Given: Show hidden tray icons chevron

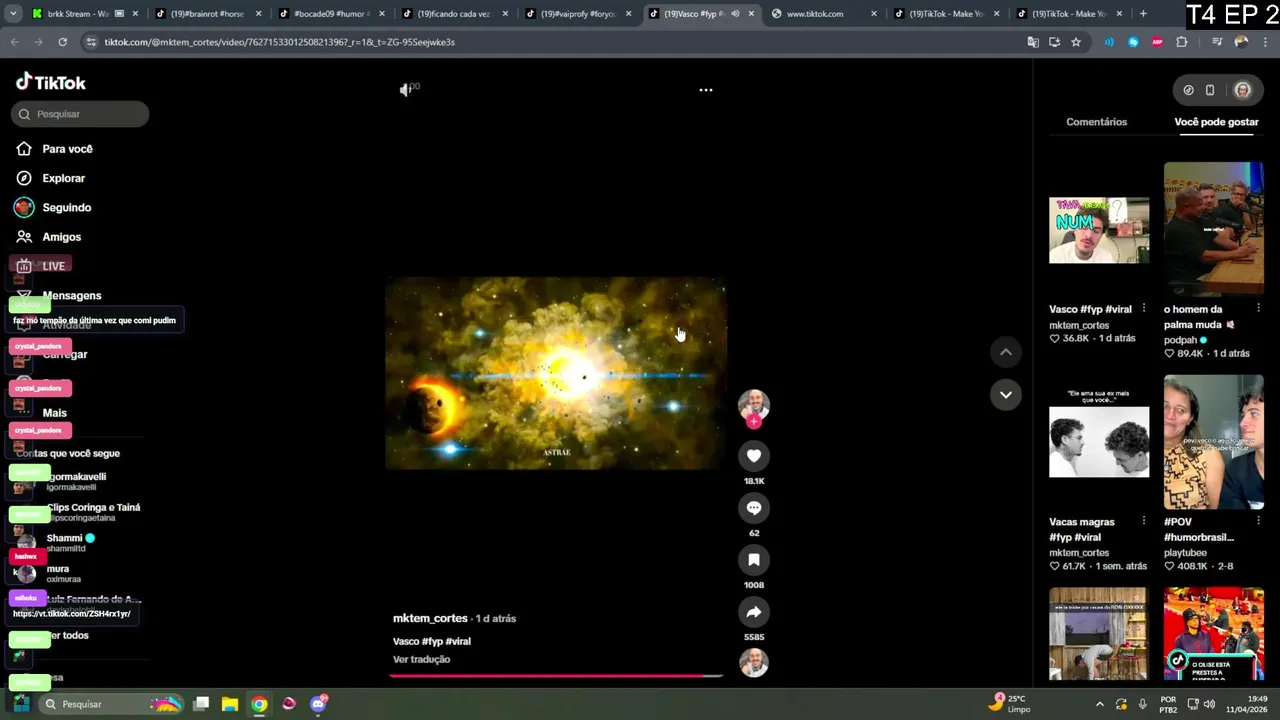Looking at the screenshot, I should (1100, 704).
